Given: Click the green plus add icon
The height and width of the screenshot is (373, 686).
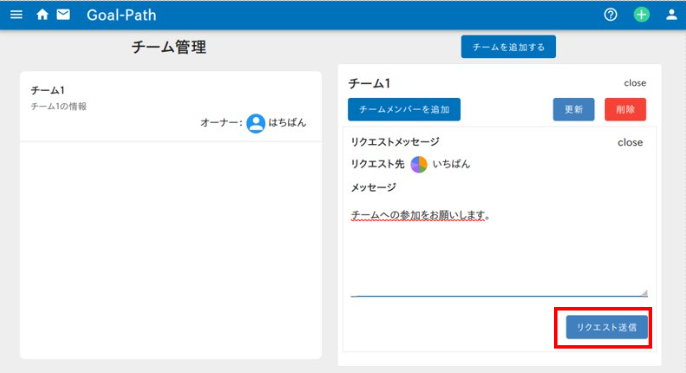Looking at the screenshot, I should 641,15.
